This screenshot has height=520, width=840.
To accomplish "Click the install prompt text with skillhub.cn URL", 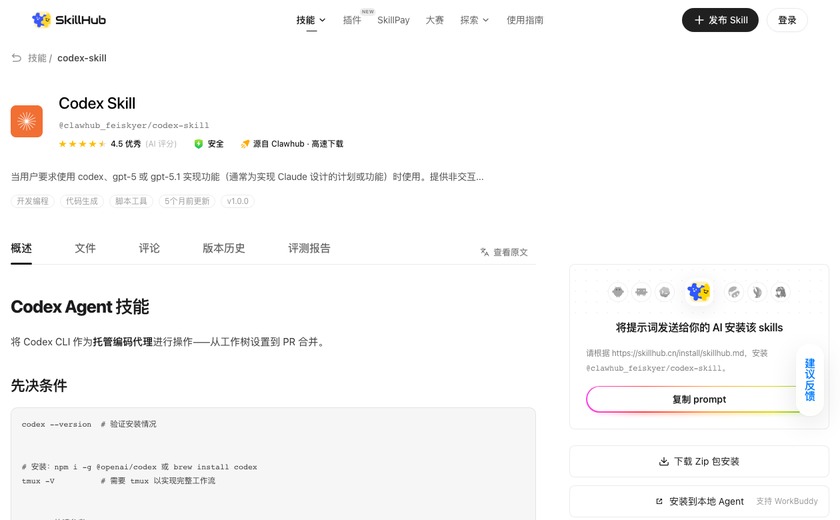I will pyautogui.click(x=677, y=360).
